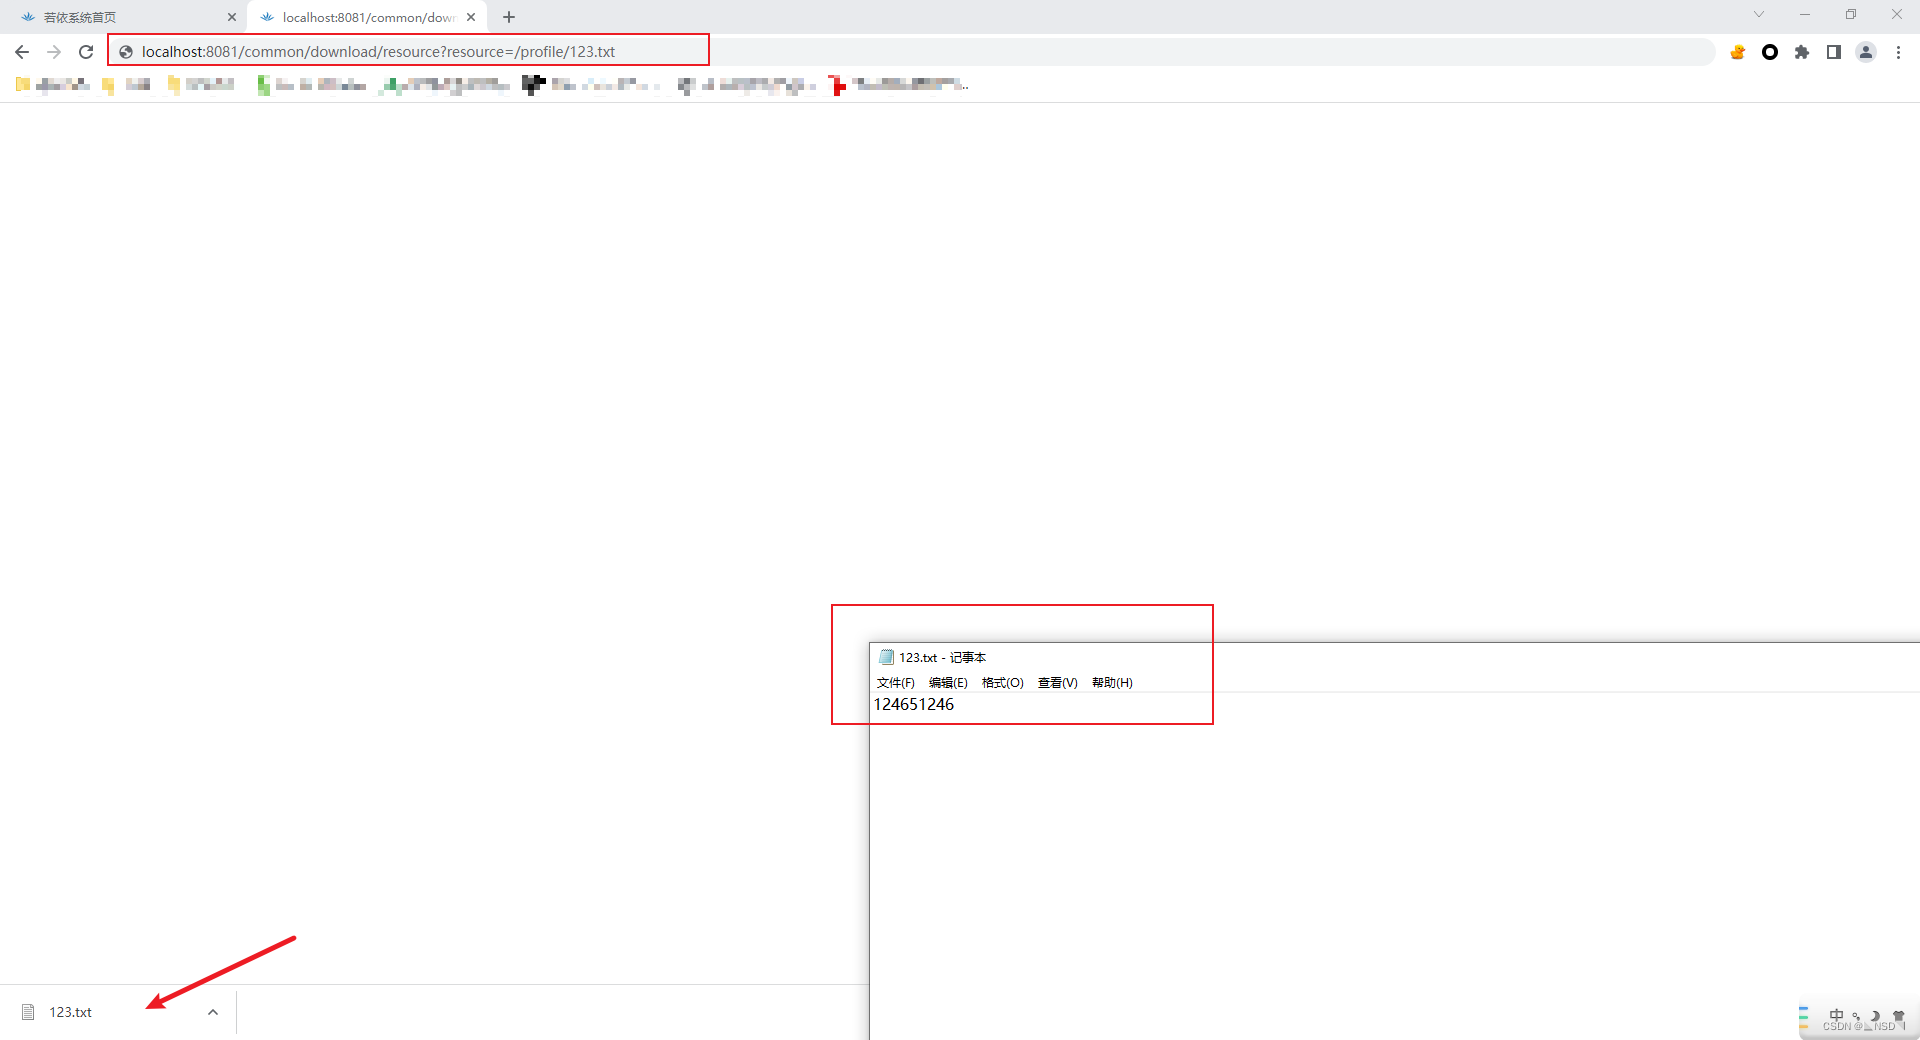Viewport: 1920px width, 1040px height.
Task: Open the tab search dropdown
Action: 1759,14
